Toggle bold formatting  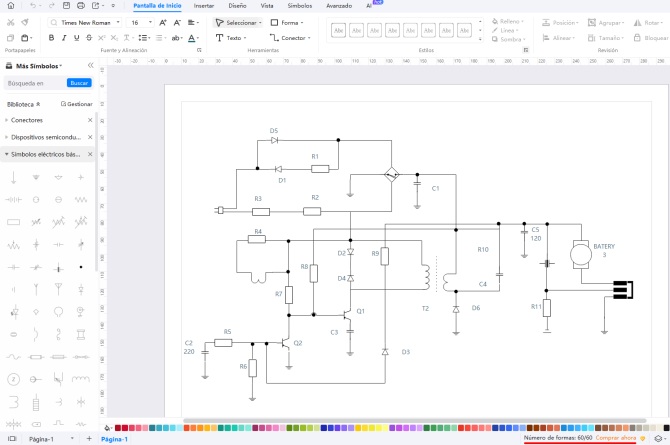coord(51,38)
